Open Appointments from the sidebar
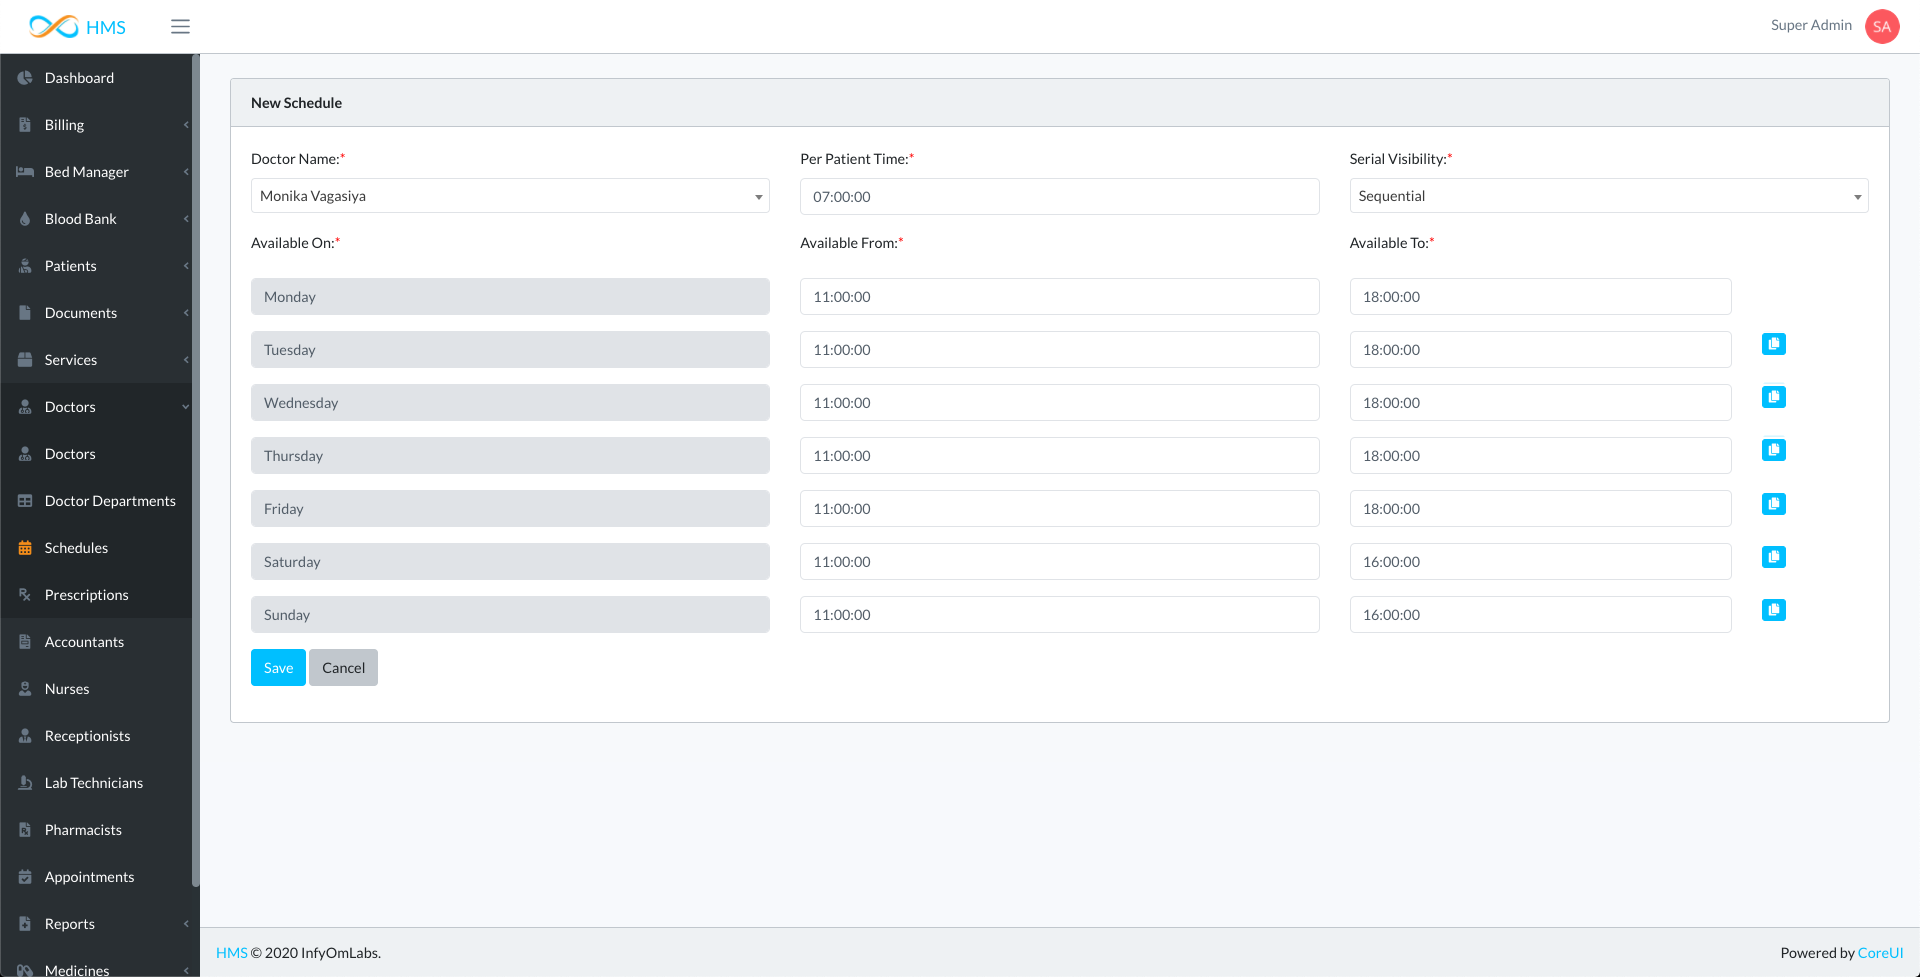The image size is (1920, 977). tap(89, 877)
